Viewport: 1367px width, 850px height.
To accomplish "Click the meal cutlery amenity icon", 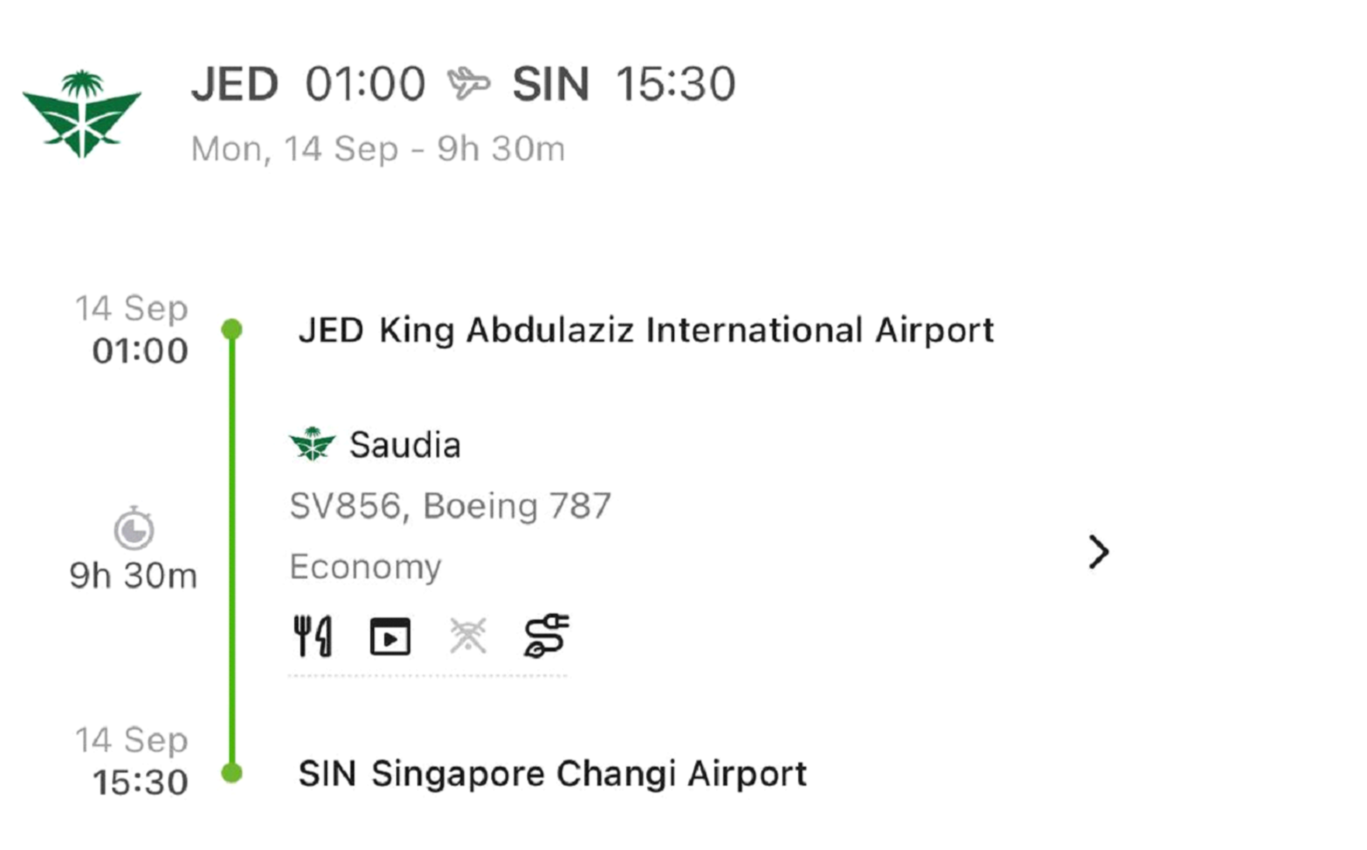I will click(312, 636).
